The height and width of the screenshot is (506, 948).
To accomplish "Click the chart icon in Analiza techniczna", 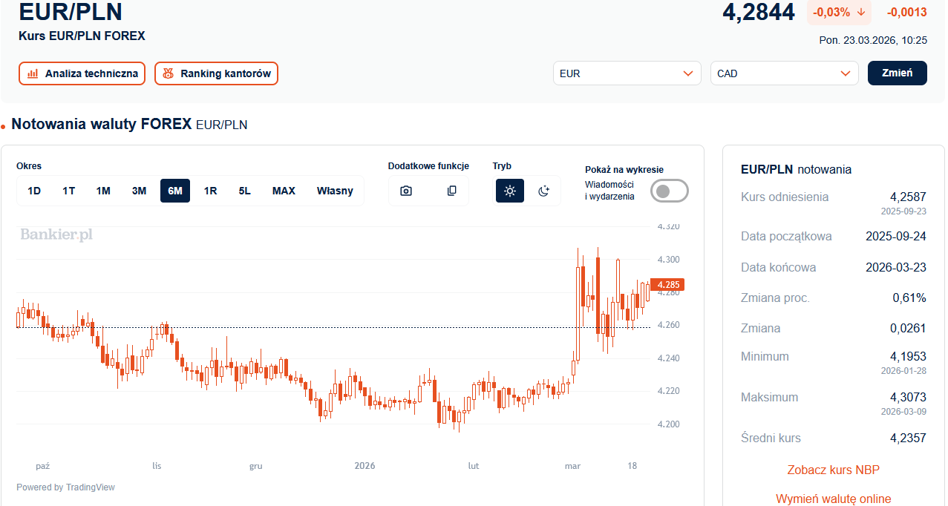I will tap(33, 74).
